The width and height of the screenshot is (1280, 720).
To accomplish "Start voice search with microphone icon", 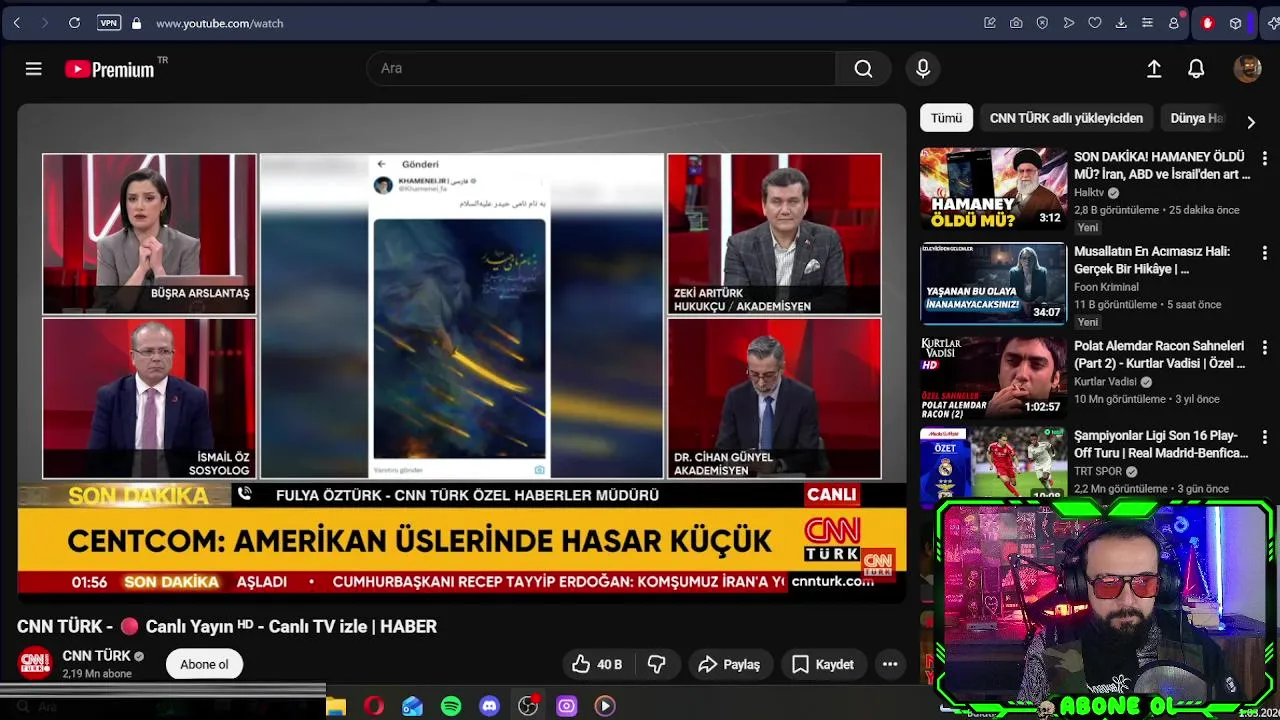I will coord(923,69).
